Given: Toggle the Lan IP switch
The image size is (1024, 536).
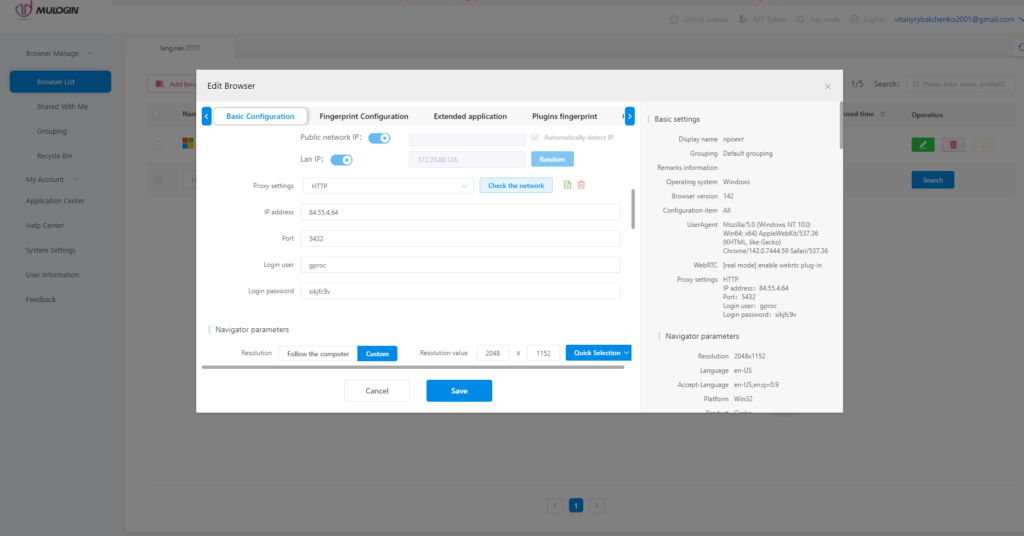Looking at the screenshot, I should click(x=341, y=159).
